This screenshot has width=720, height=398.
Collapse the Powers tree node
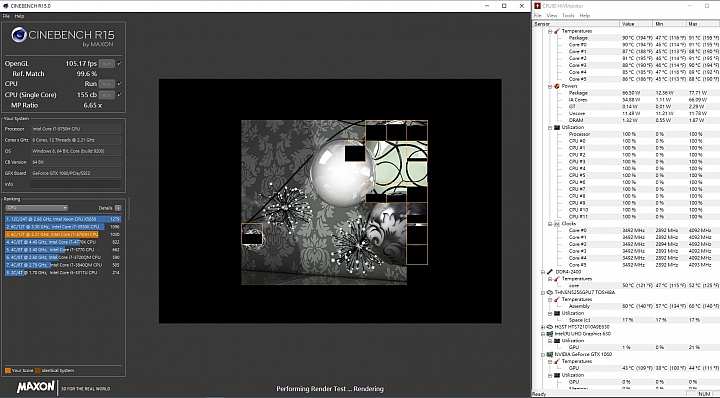[x=550, y=86]
